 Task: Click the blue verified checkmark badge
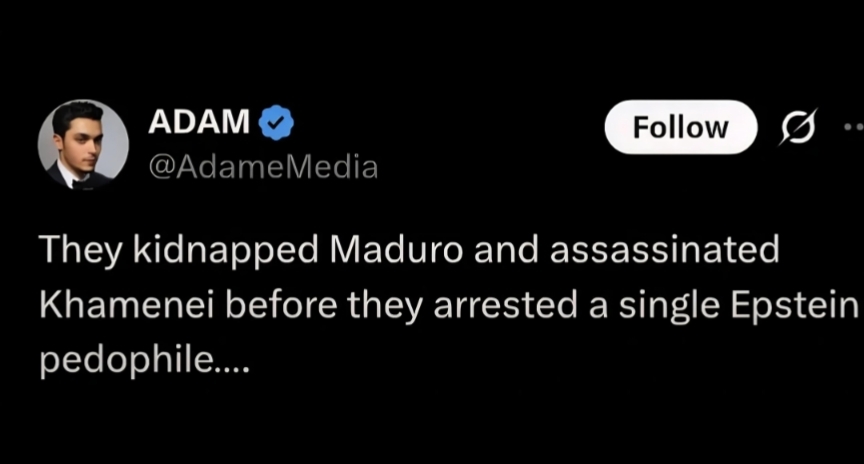[276, 124]
